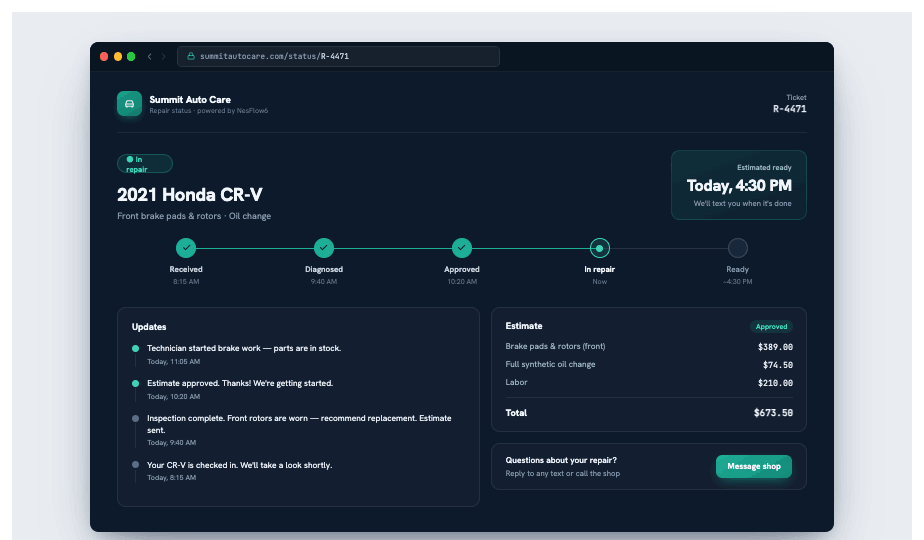
Task: Select the Received step checkmark circle
Action: coord(186,248)
